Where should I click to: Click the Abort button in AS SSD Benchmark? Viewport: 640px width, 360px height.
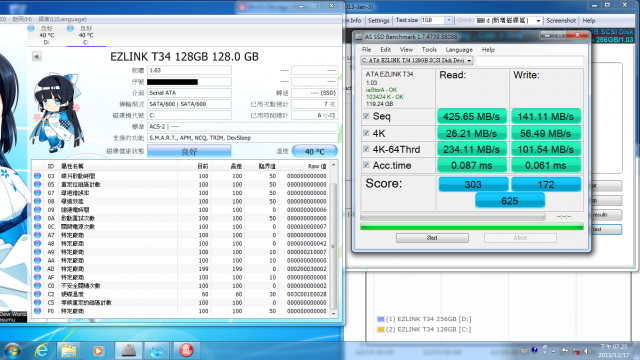(x=520, y=238)
